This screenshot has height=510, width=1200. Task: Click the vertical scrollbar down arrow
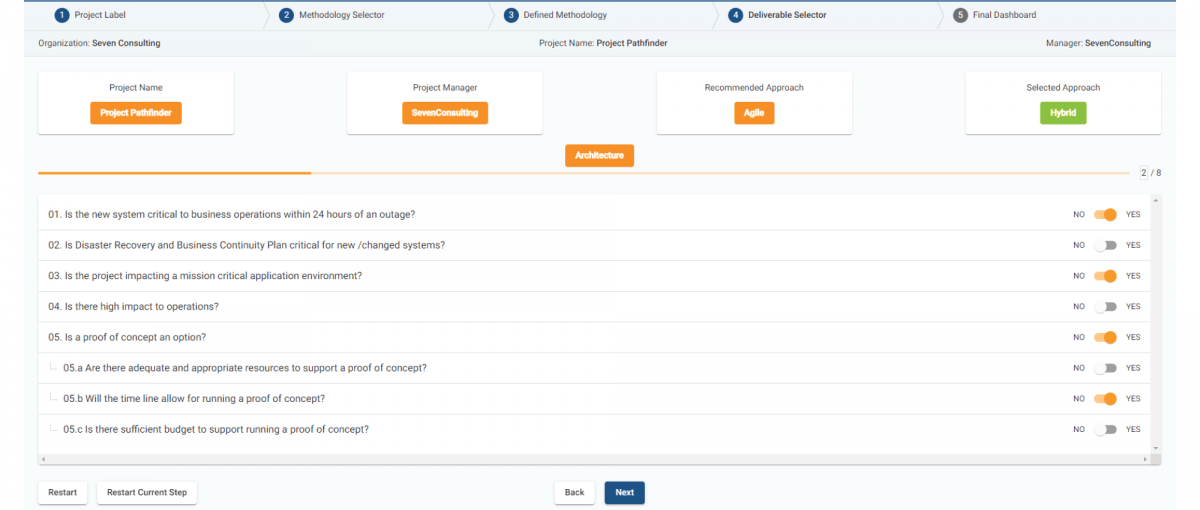coord(1156,448)
